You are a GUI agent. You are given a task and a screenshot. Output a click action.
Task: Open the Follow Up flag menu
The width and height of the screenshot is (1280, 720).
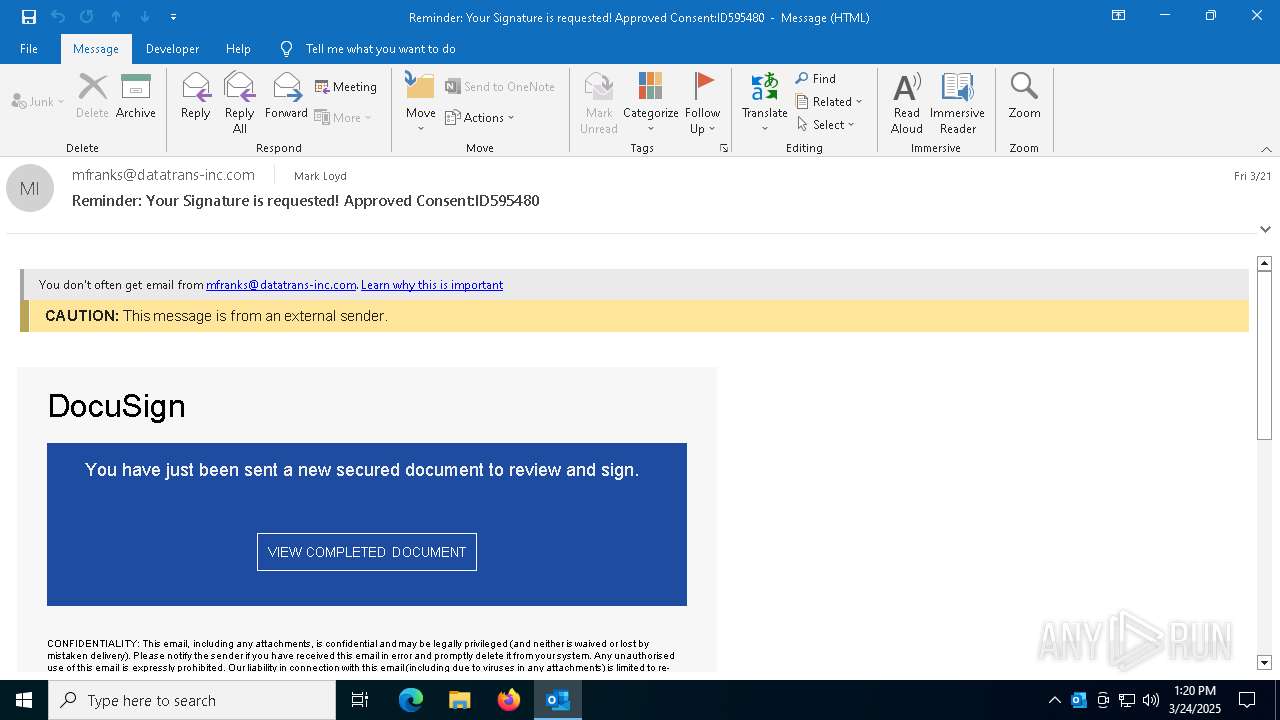coord(703,103)
